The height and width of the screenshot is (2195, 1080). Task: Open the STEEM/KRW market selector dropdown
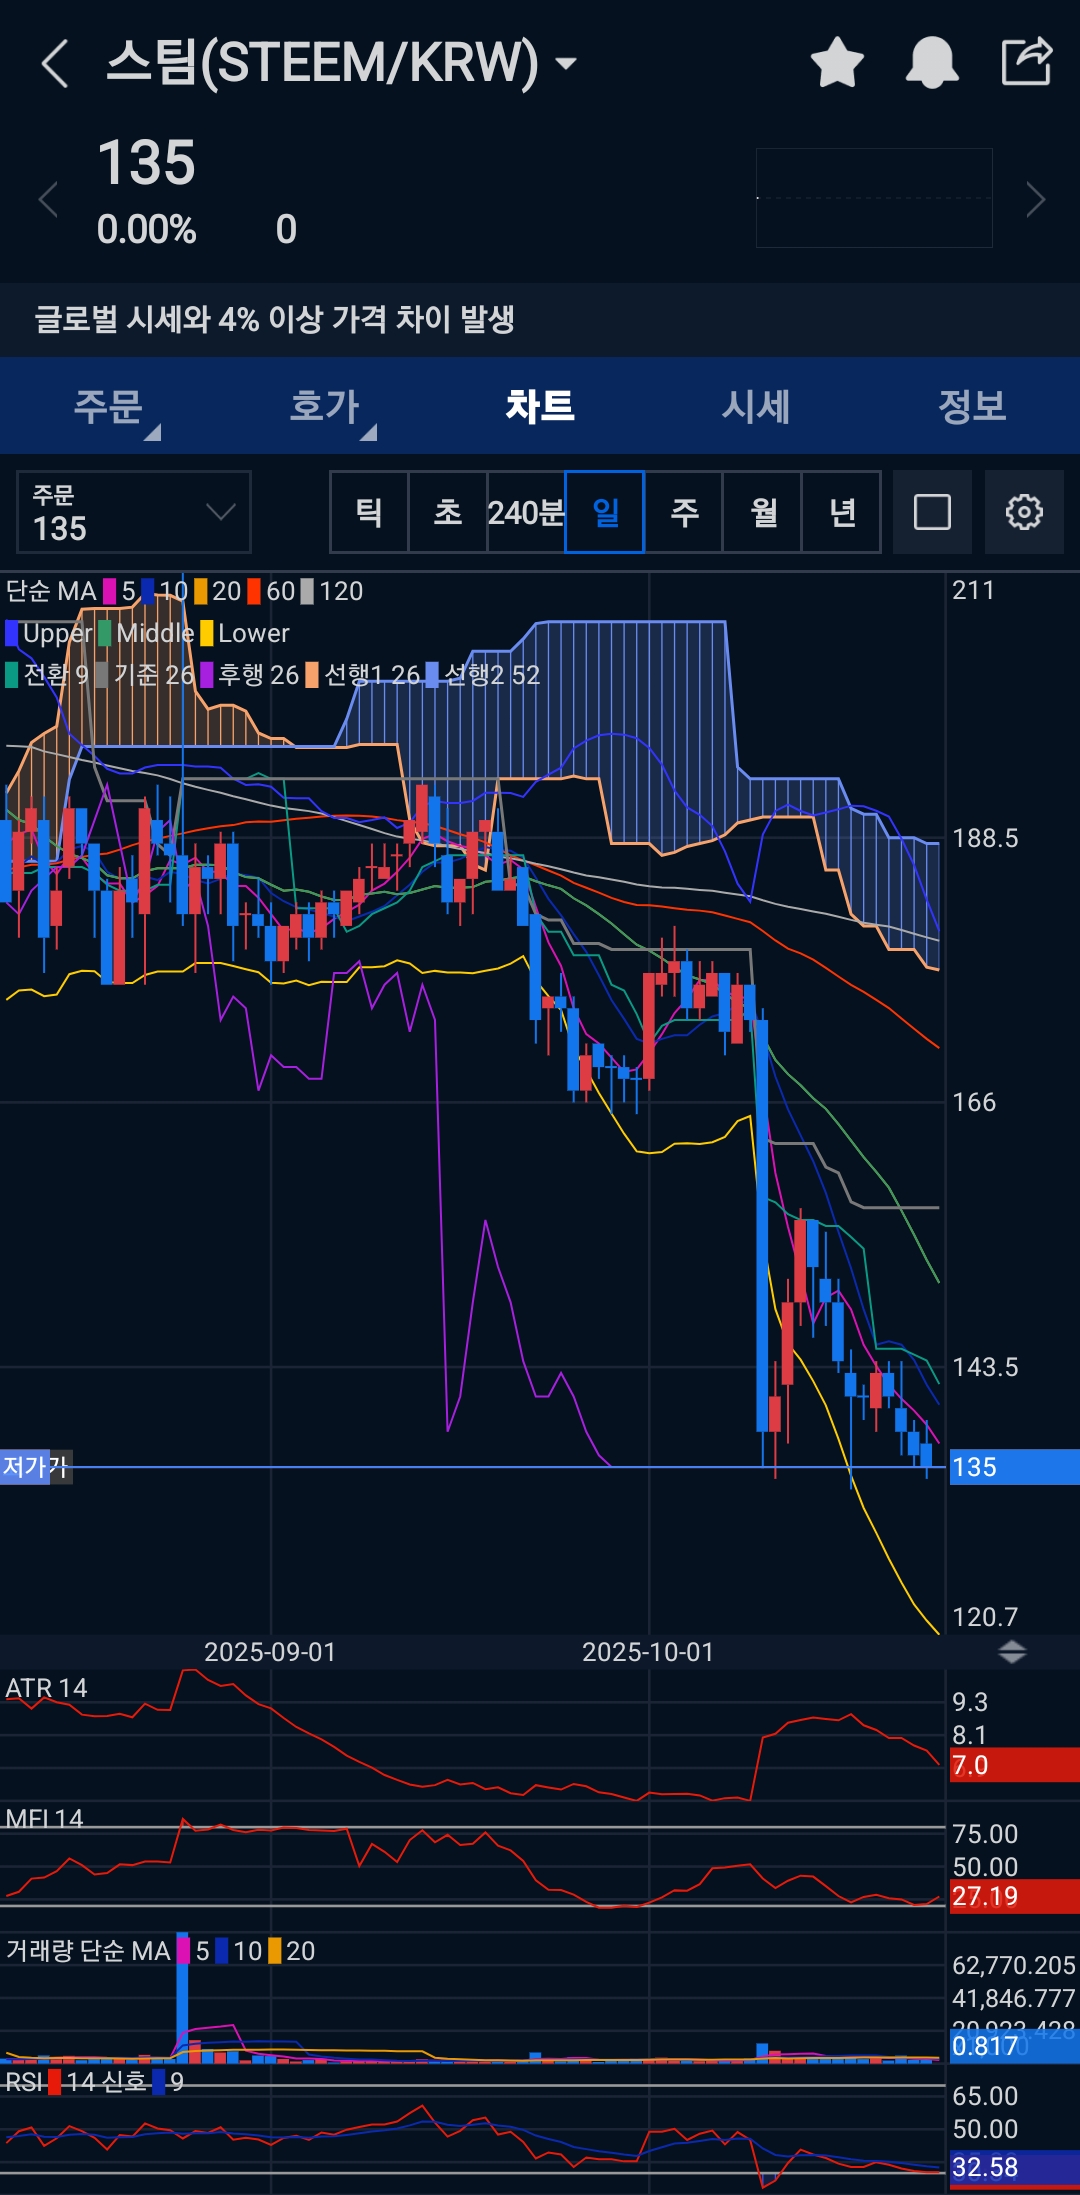point(341,62)
